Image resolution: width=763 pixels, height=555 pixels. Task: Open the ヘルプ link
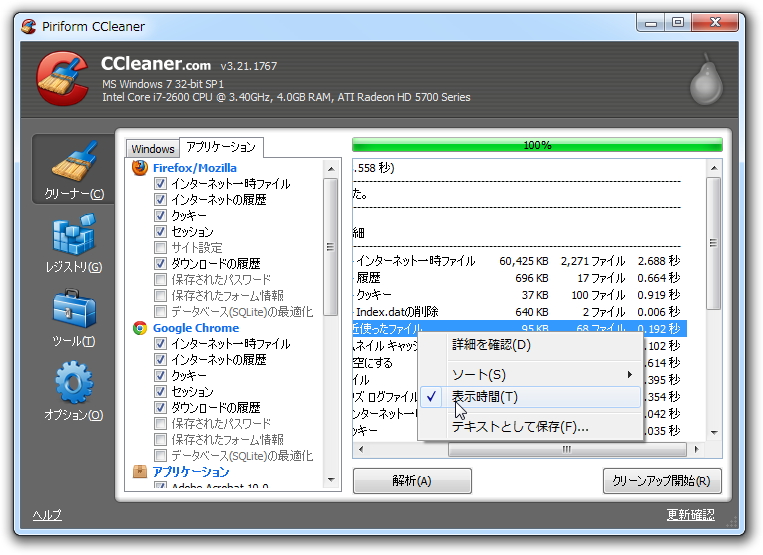point(47,515)
